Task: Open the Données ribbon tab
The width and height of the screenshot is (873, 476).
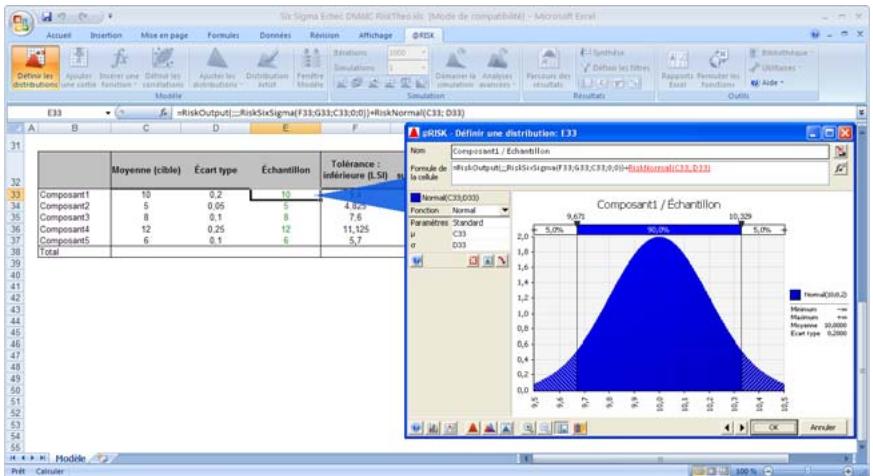Action: pos(276,36)
